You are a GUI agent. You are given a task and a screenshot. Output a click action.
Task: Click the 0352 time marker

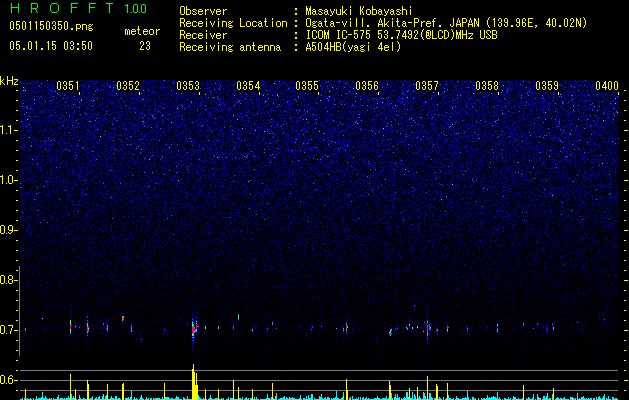[128, 86]
